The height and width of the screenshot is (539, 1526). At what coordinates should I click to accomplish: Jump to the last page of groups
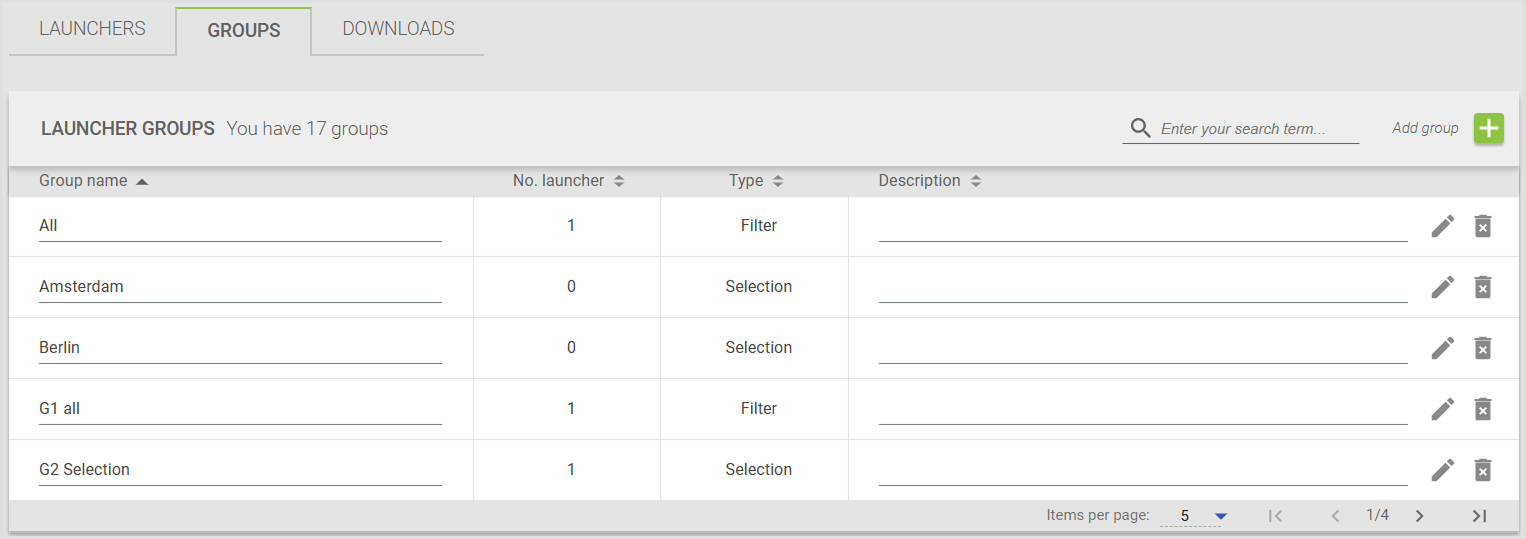(x=1479, y=516)
